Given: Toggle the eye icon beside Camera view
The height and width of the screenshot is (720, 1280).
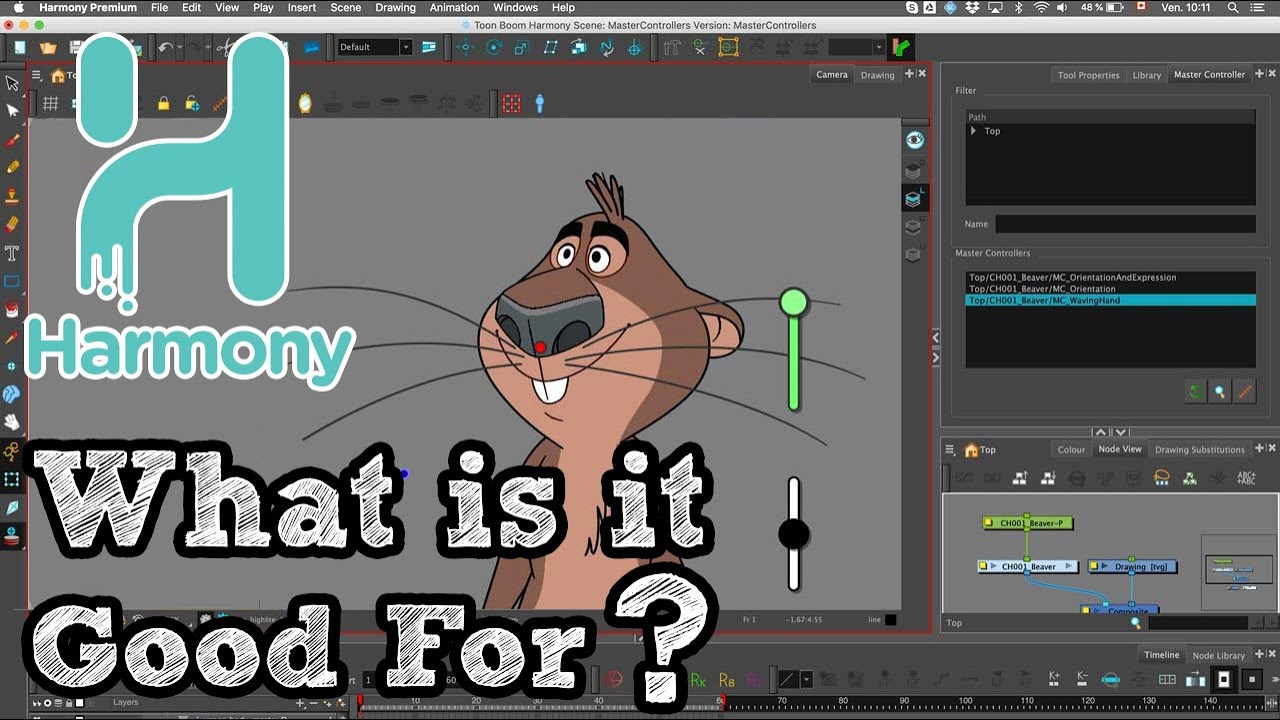Looking at the screenshot, I should pos(914,140).
